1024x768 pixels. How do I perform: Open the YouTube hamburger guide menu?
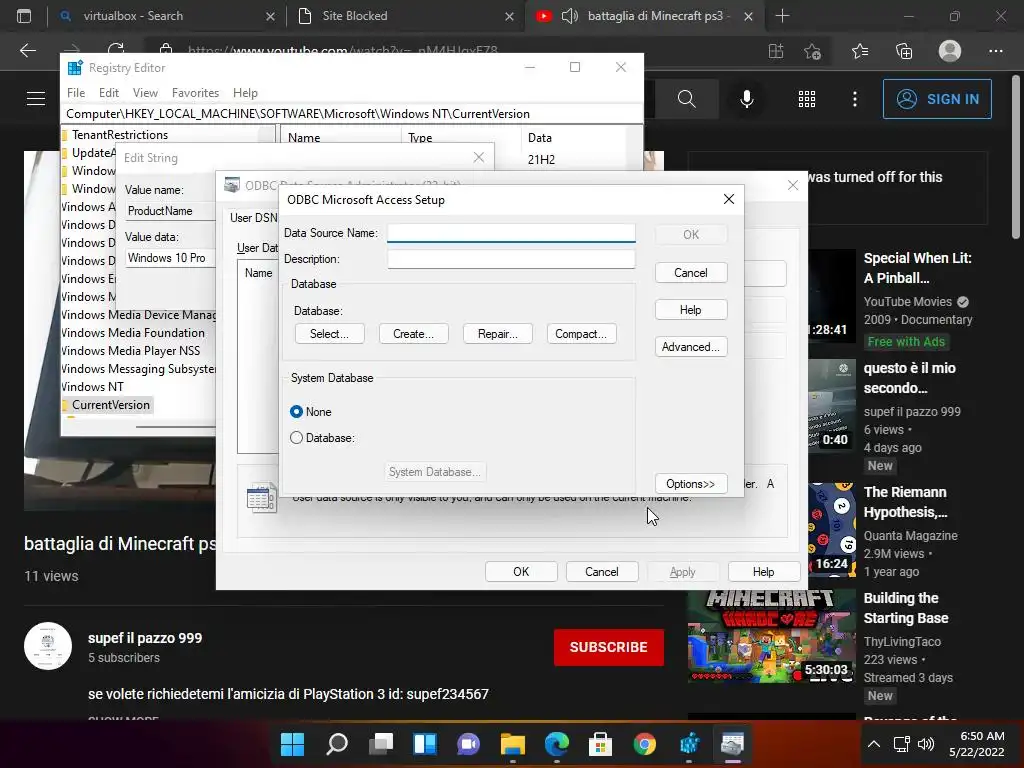coord(36,99)
